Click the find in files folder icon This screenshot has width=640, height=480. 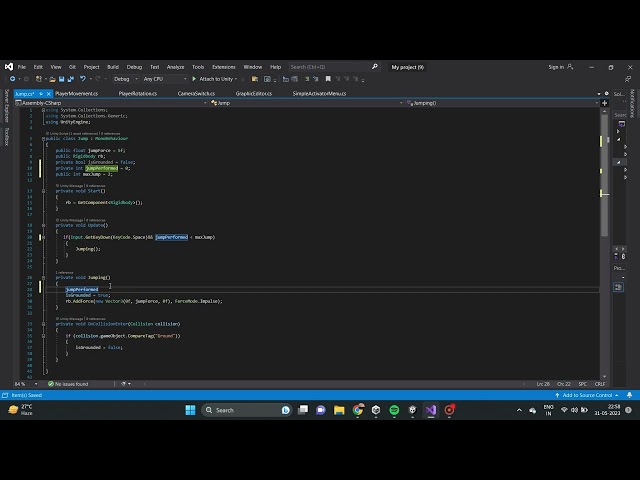(255, 79)
